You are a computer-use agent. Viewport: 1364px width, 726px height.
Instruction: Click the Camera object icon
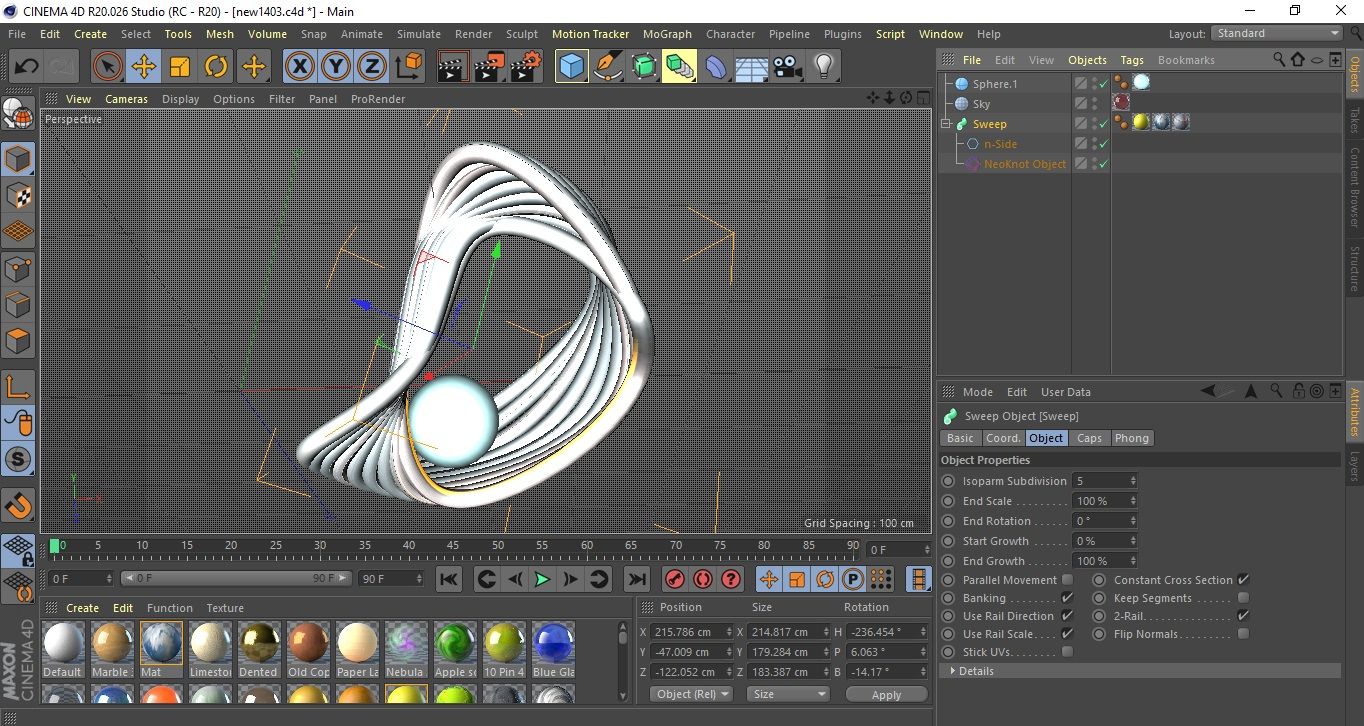pos(787,67)
